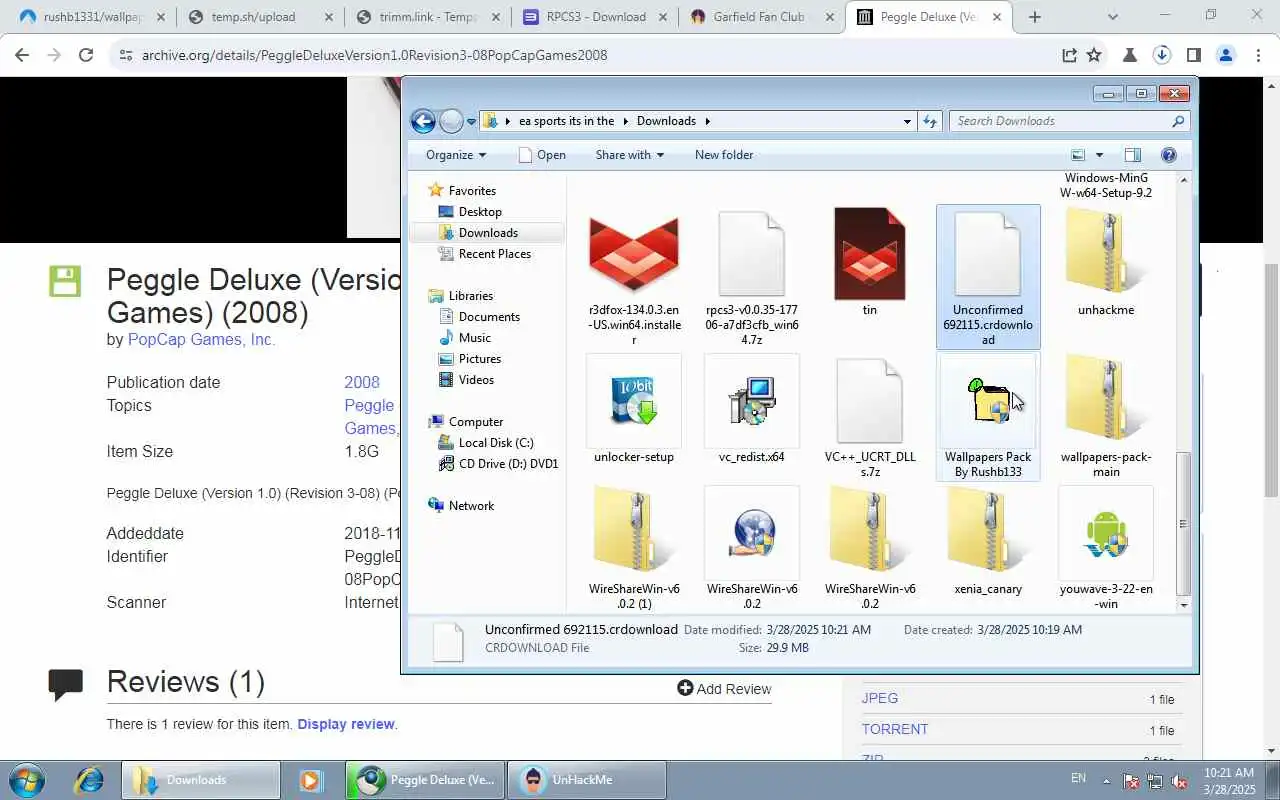Viewport: 1280px width, 800px height.
Task: Switch to the trimm.link browser tab
Action: tap(428, 17)
